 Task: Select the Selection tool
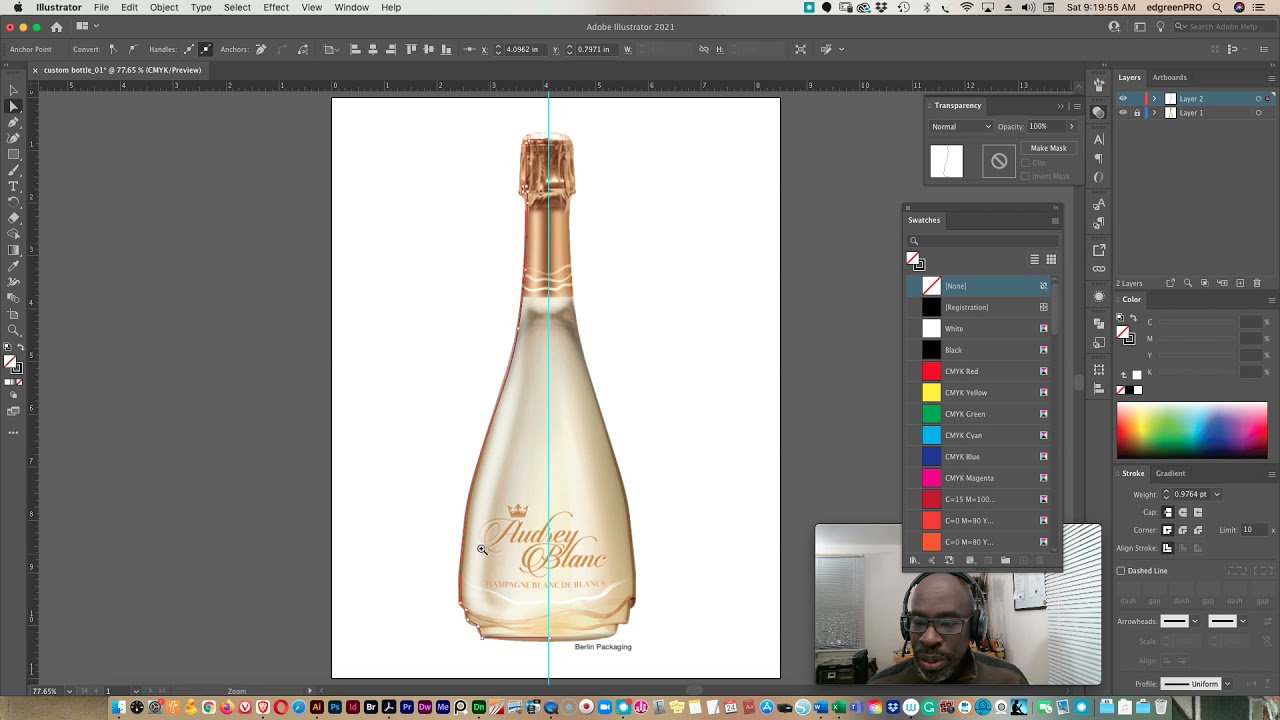click(14, 90)
